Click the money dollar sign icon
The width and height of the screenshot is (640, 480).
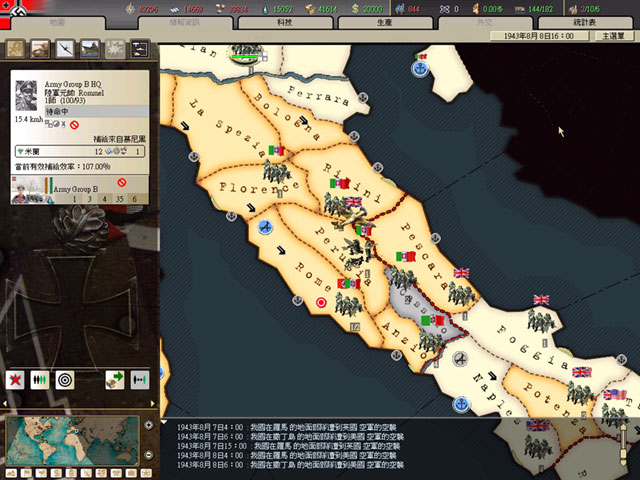(355, 9)
